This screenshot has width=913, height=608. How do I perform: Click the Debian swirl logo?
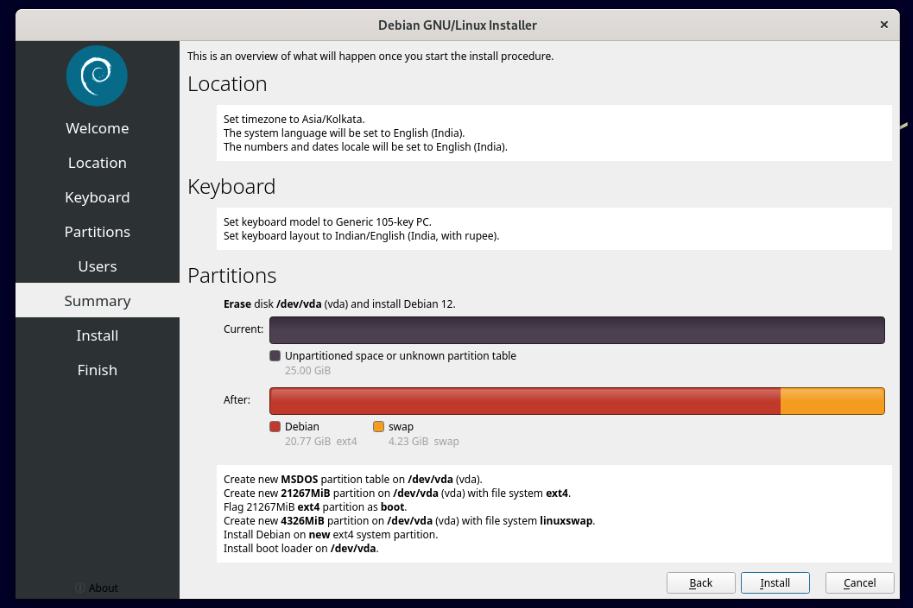97,76
